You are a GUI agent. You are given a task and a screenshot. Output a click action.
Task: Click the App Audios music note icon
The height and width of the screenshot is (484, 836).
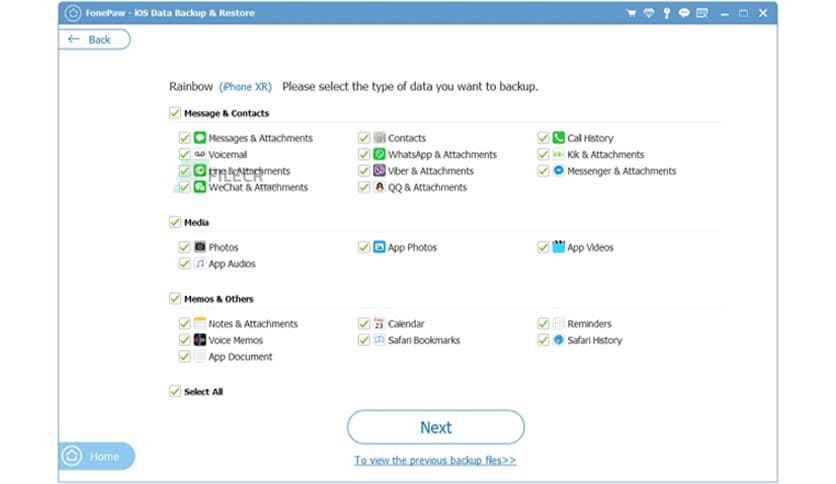point(200,263)
